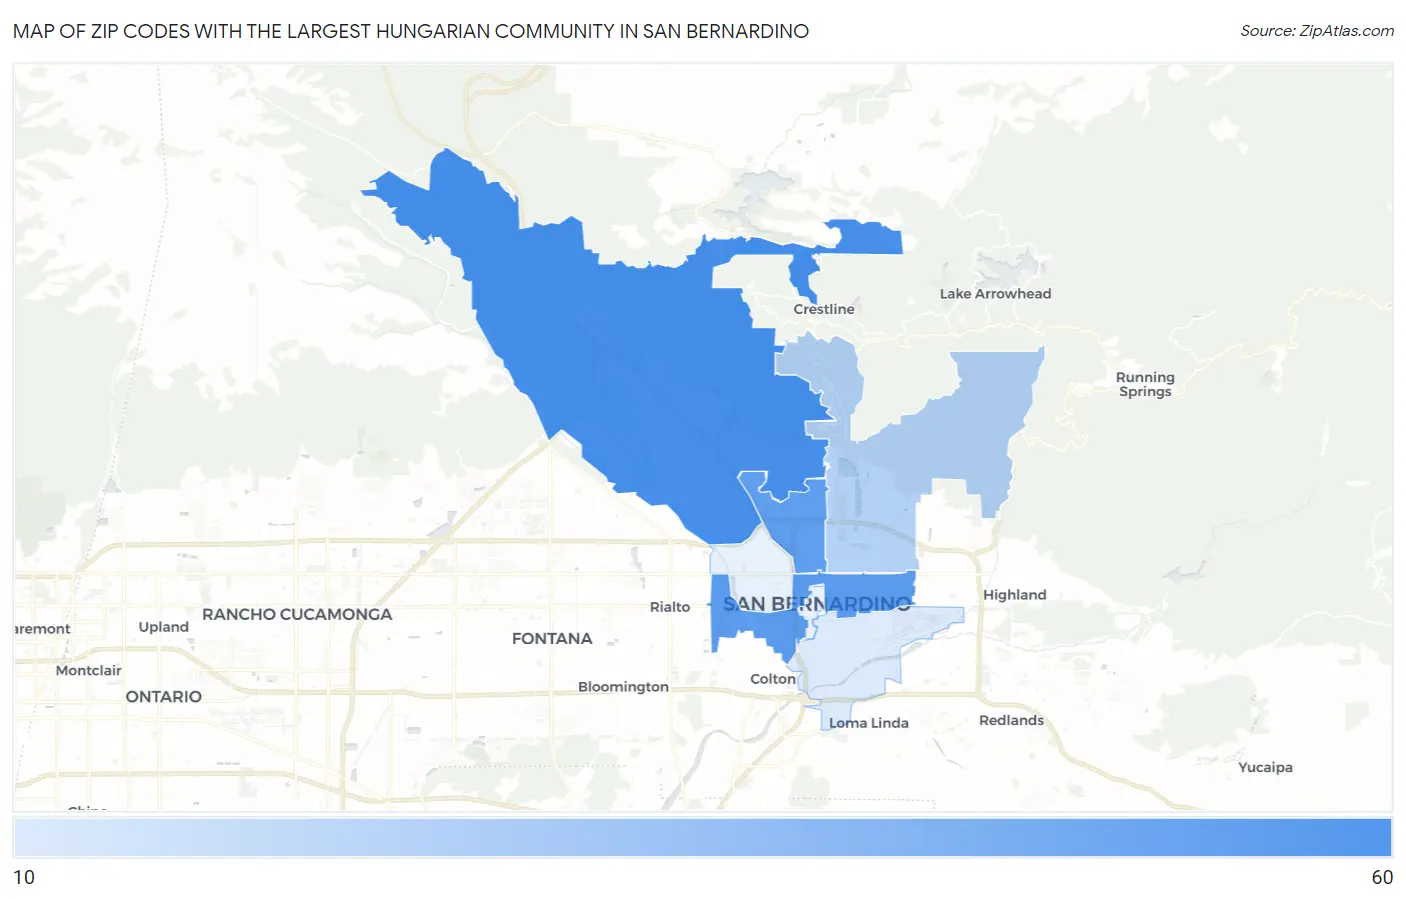The width and height of the screenshot is (1406, 899).
Task: Click the SAN BERNARDINO city label
Action: (x=817, y=604)
